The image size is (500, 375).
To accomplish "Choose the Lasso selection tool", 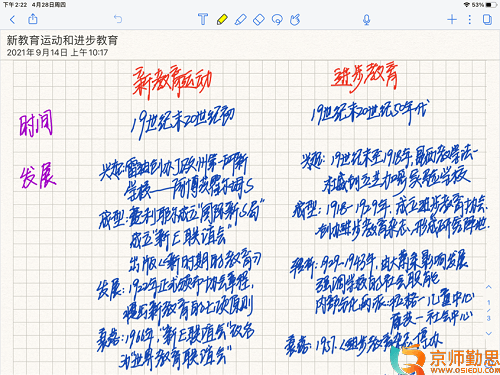I will coord(277,19).
